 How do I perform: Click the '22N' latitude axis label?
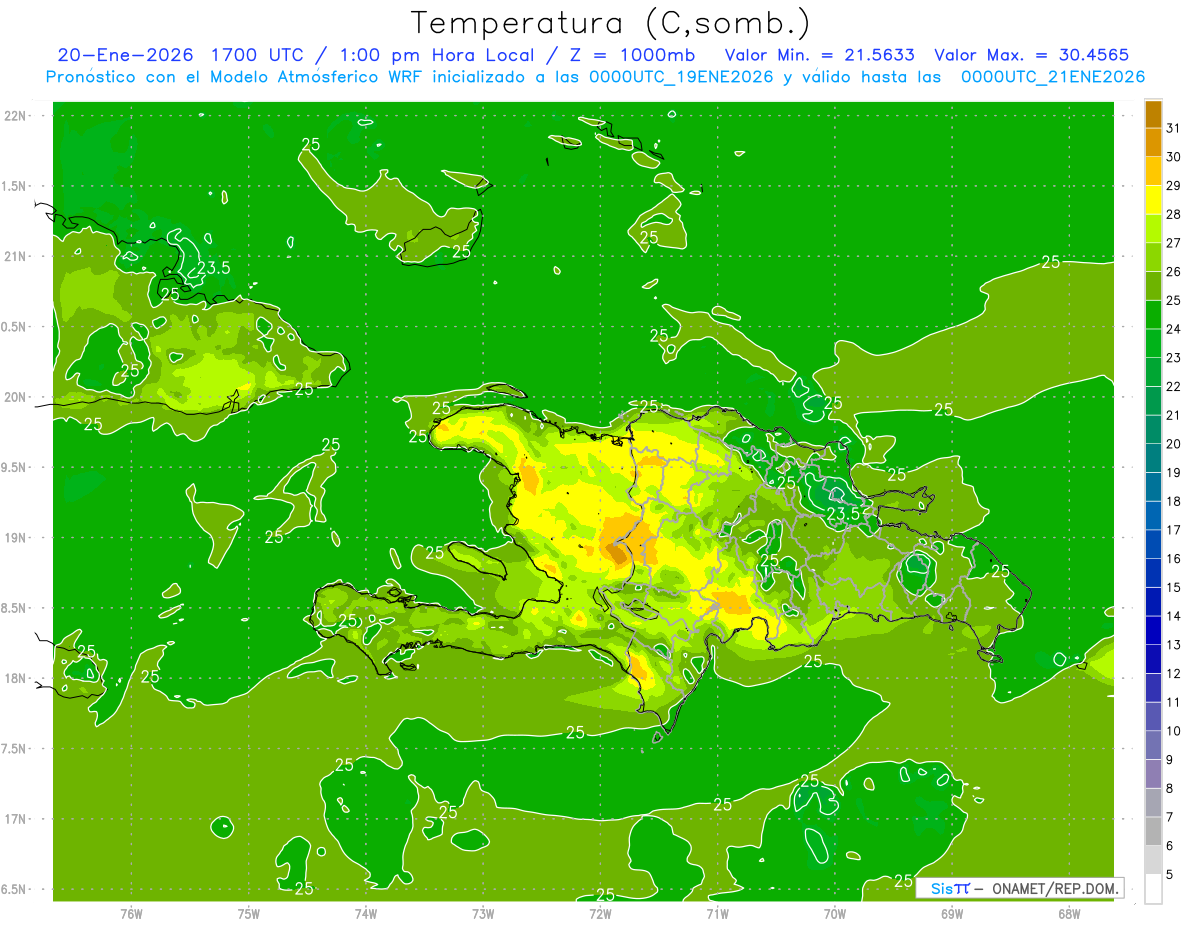tap(16, 116)
